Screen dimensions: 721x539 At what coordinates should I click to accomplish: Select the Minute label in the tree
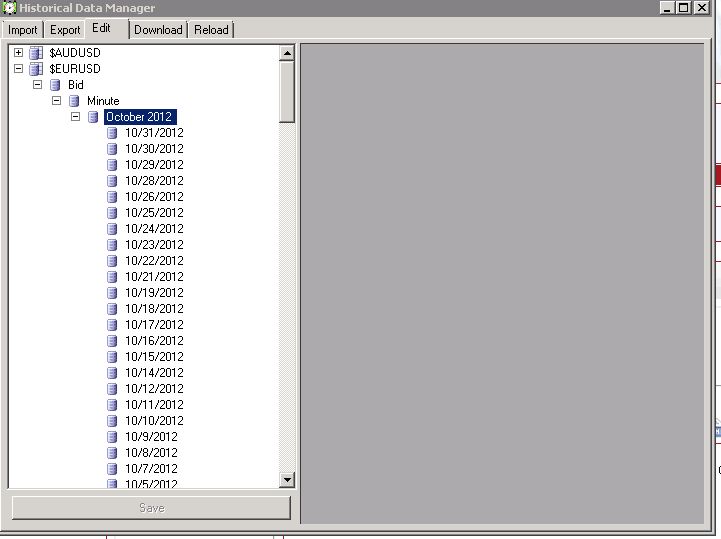103,101
